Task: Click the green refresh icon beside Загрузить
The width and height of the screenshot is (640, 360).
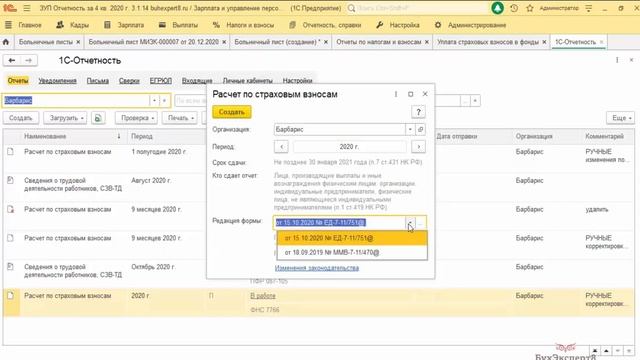Action: coord(98,118)
